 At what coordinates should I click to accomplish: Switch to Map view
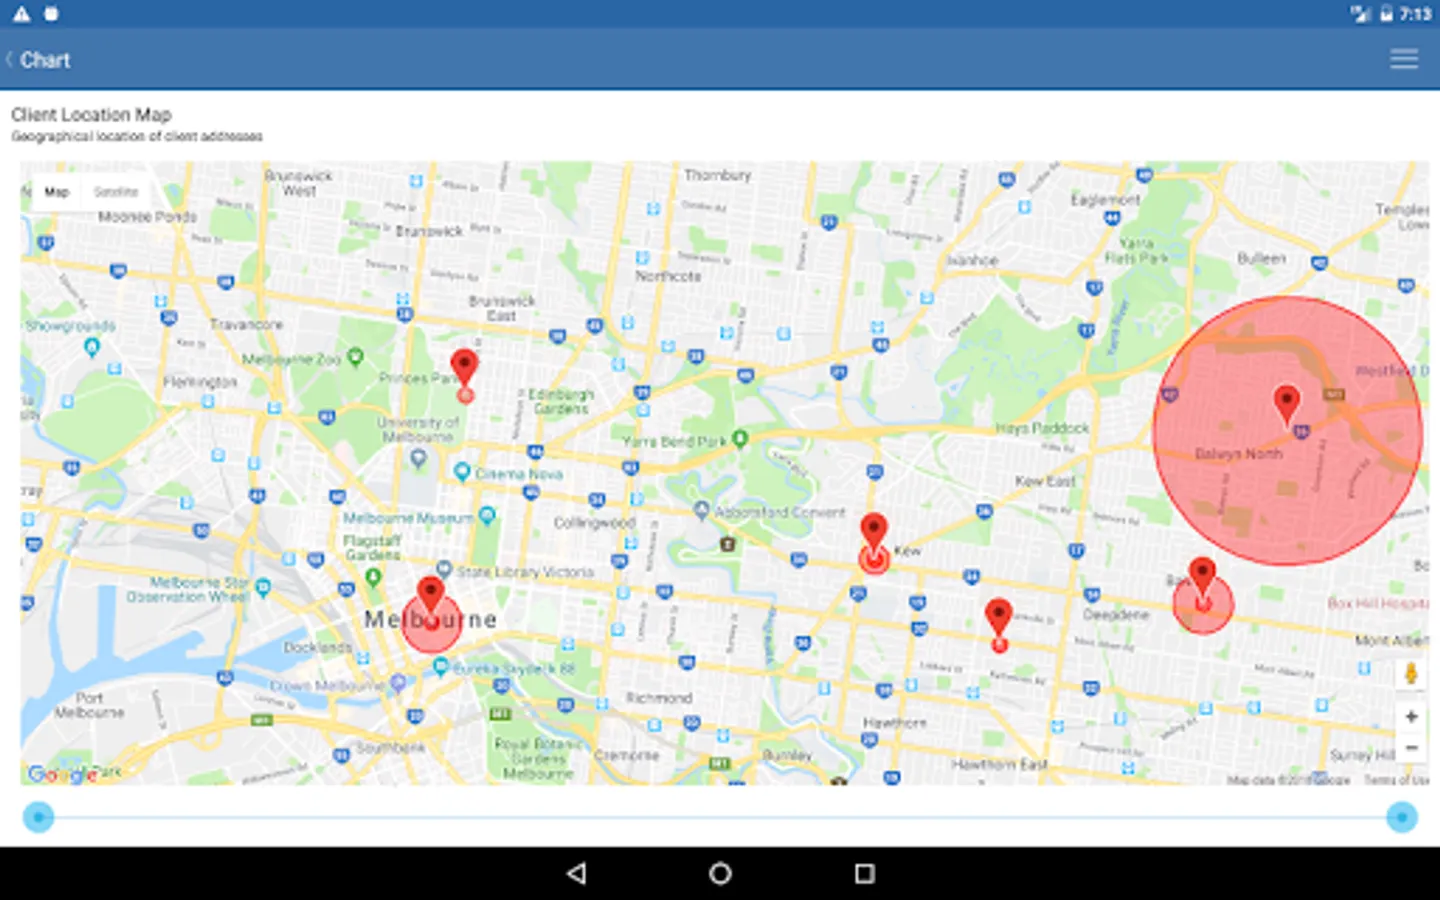(x=57, y=191)
